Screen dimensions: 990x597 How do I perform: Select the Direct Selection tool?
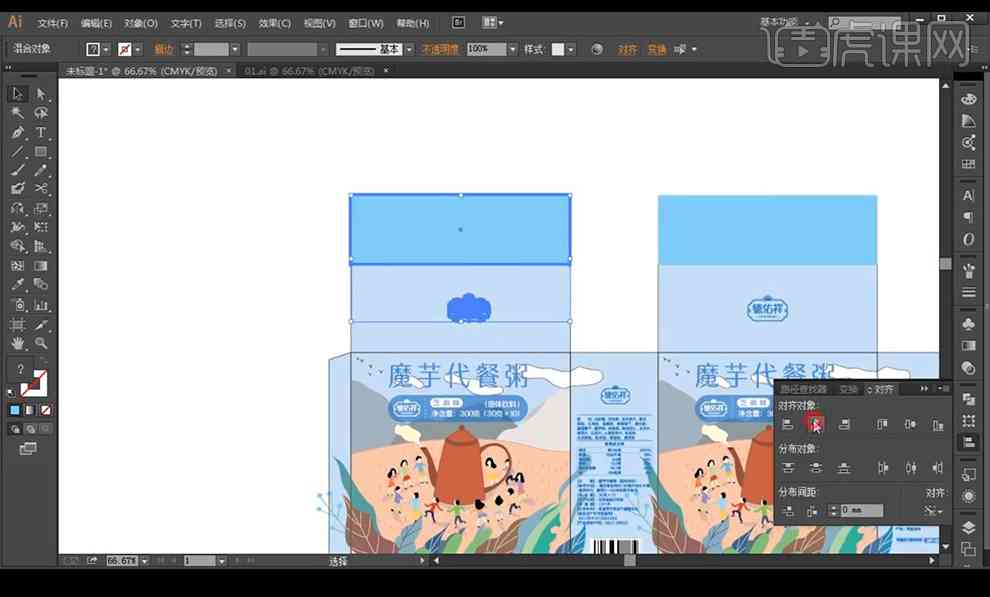(41, 94)
